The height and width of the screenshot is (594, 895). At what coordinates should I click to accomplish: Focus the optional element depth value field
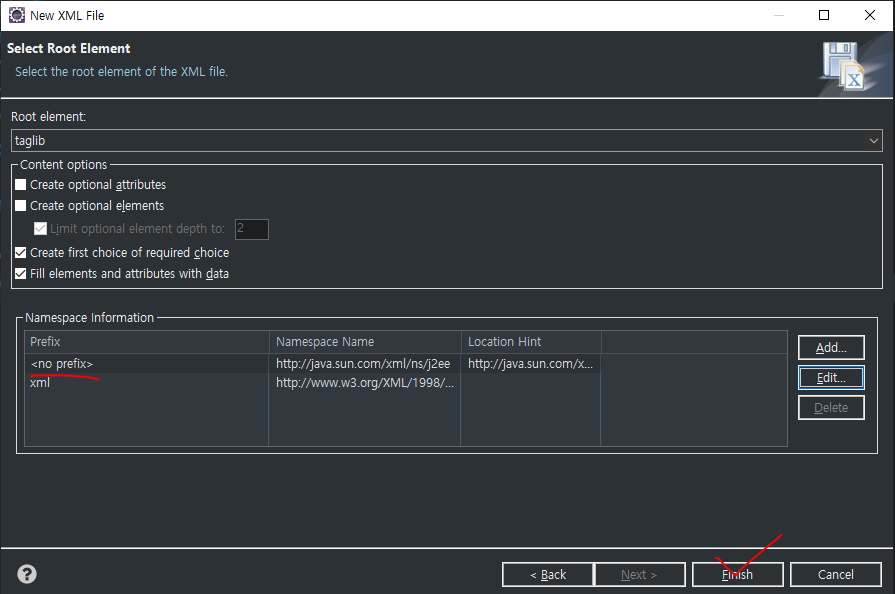coord(252,229)
